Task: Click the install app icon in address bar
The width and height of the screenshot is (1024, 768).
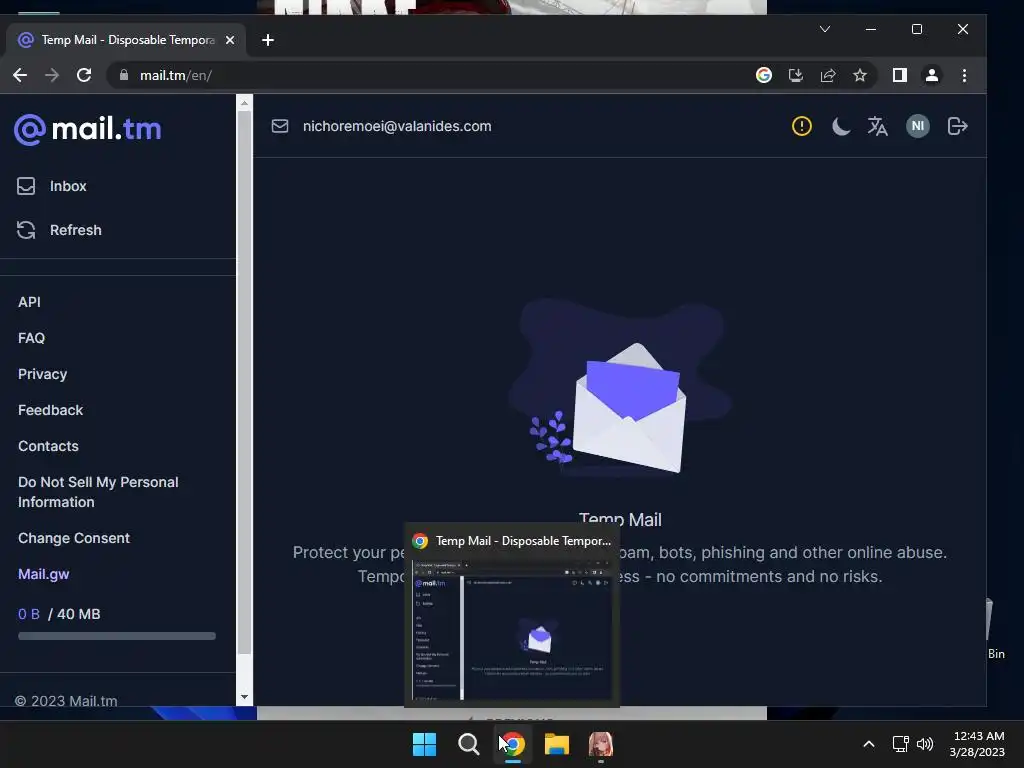Action: tap(795, 75)
